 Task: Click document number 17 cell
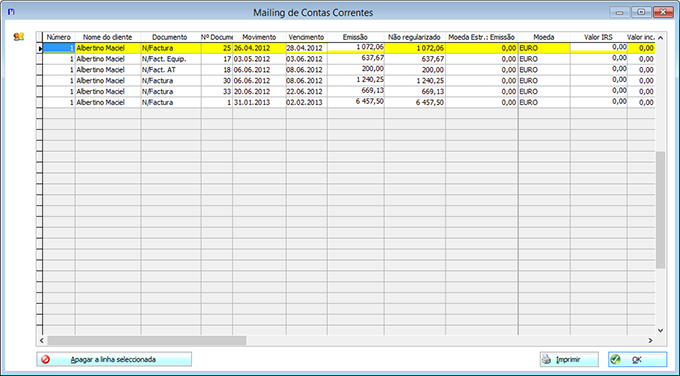(x=217, y=59)
